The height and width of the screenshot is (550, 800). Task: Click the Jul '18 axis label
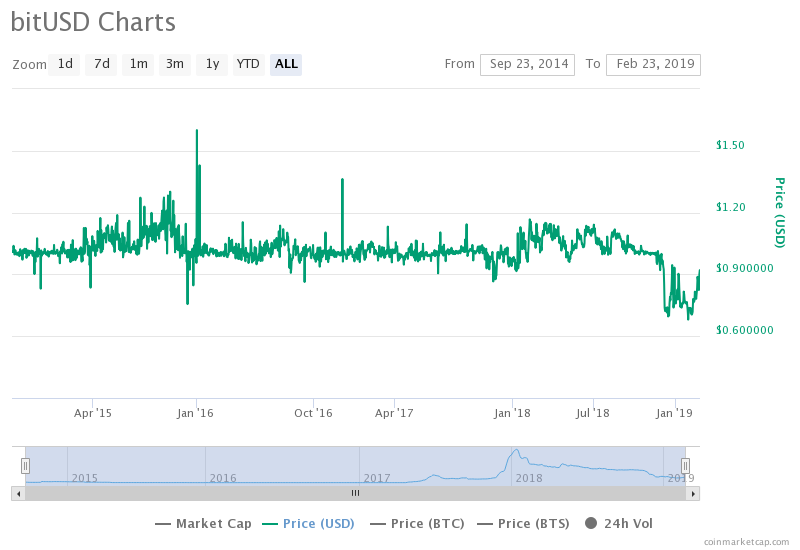pos(593,413)
